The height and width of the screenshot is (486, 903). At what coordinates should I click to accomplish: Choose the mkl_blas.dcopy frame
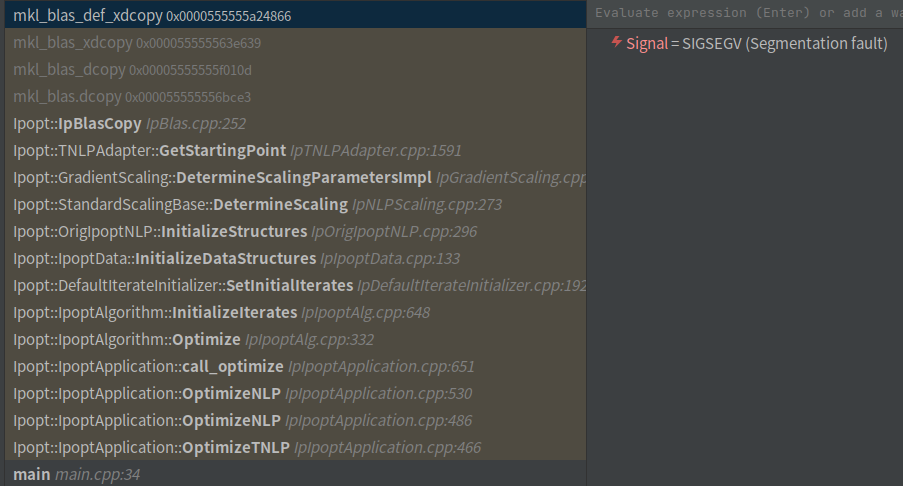pyautogui.click(x=132, y=97)
